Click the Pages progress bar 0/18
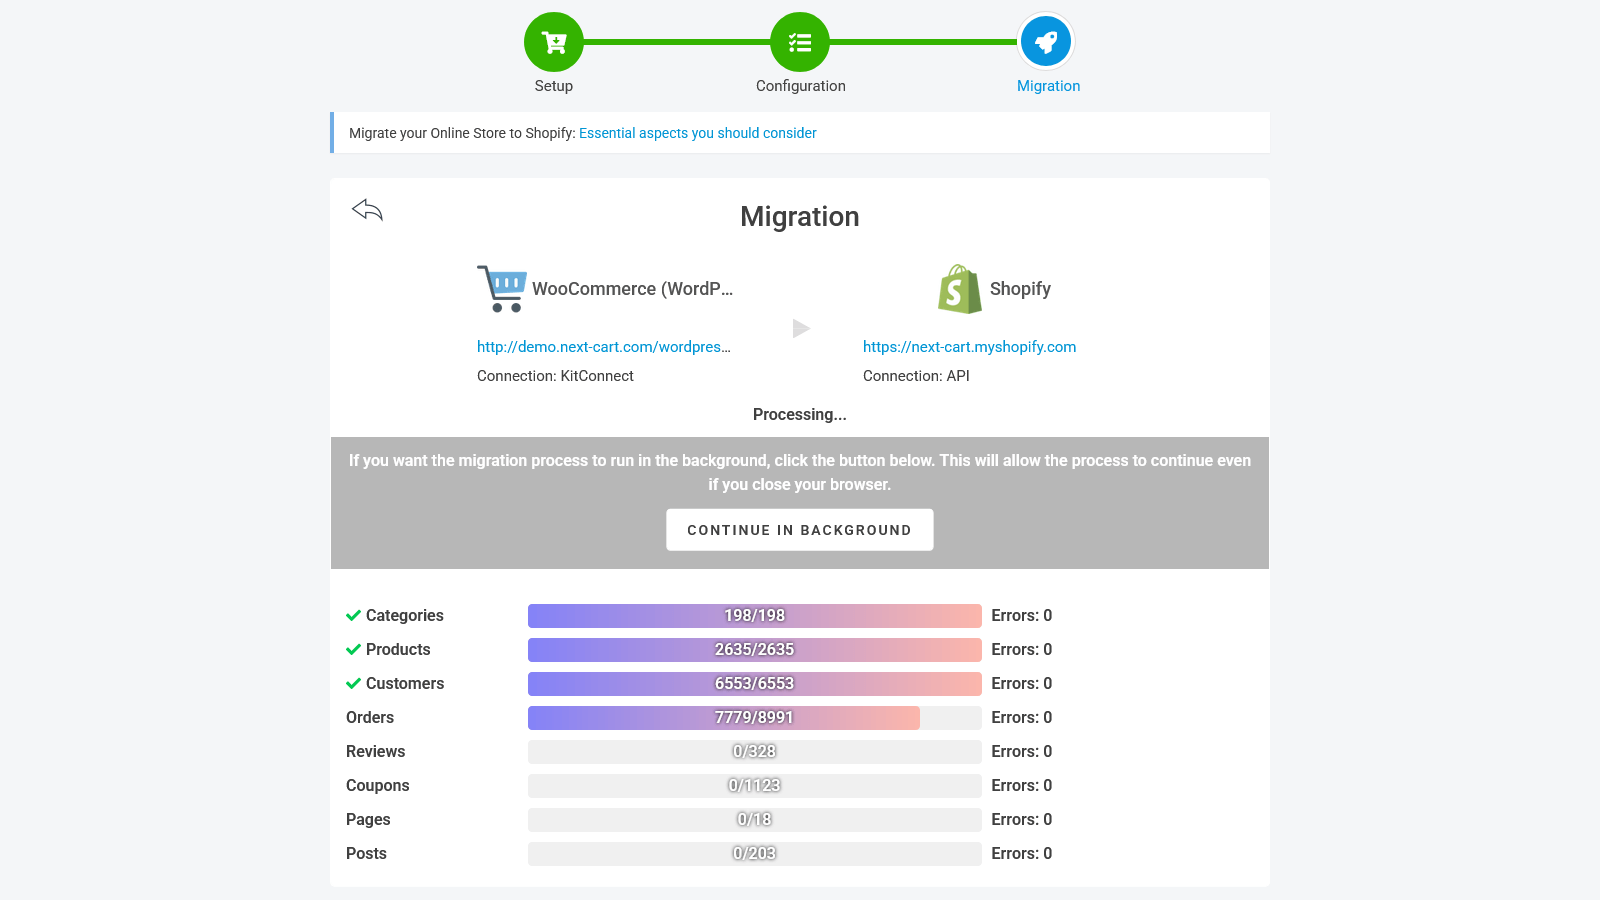This screenshot has height=900, width=1600. 755,820
